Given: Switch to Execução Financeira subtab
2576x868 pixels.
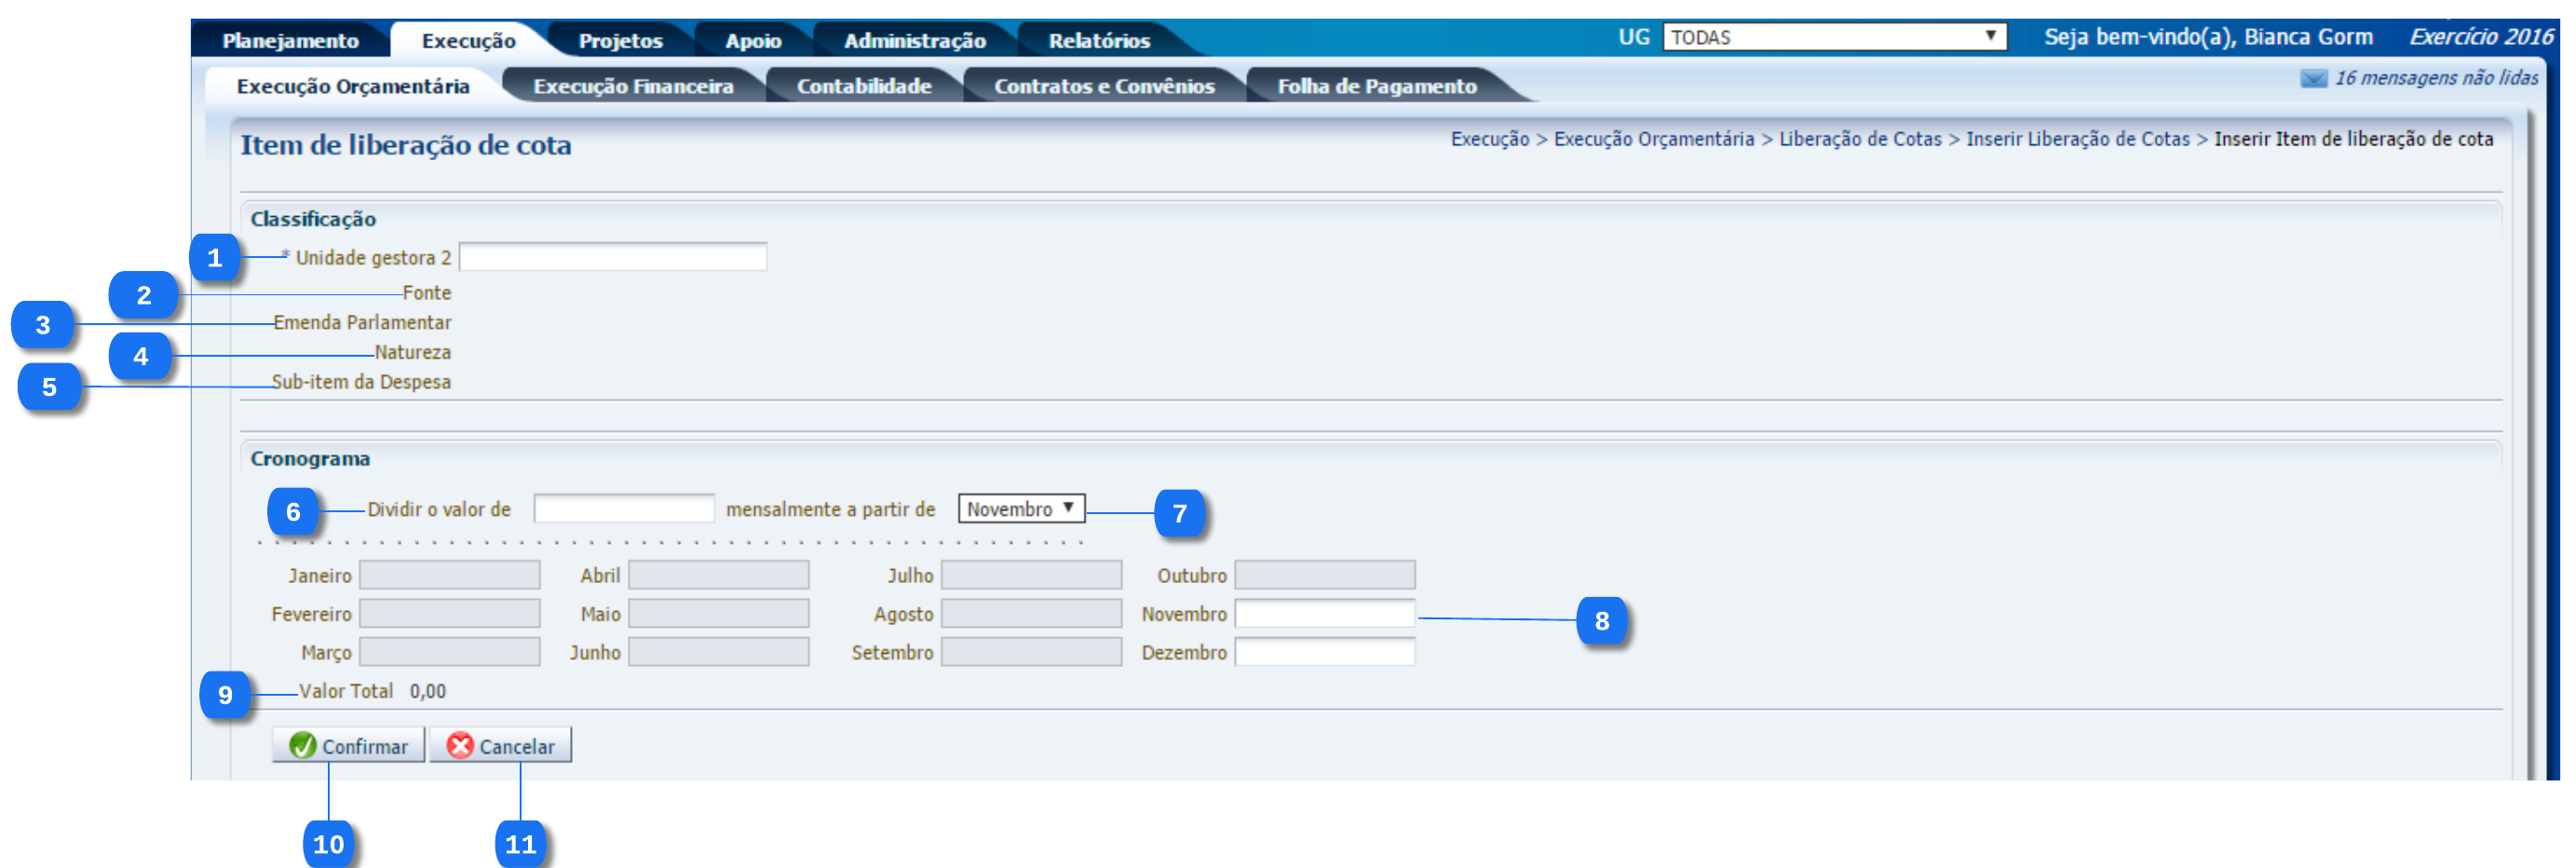Looking at the screenshot, I should click(633, 86).
